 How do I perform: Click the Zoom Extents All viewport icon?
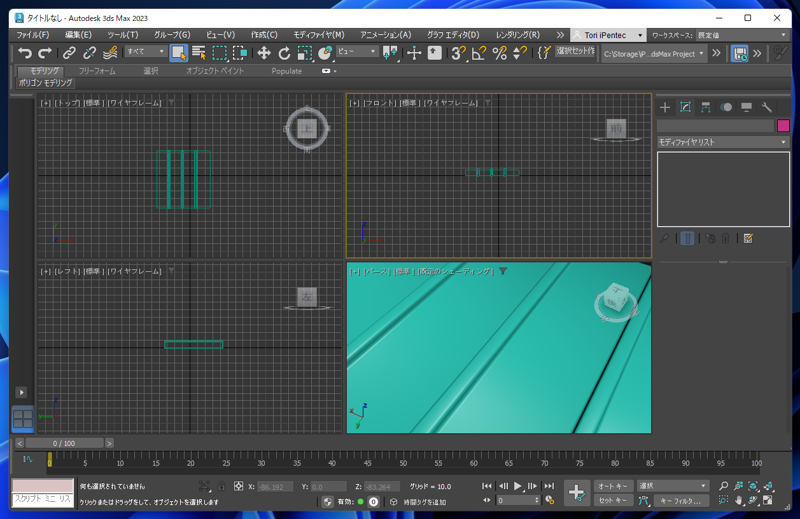(x=768, y=486)
